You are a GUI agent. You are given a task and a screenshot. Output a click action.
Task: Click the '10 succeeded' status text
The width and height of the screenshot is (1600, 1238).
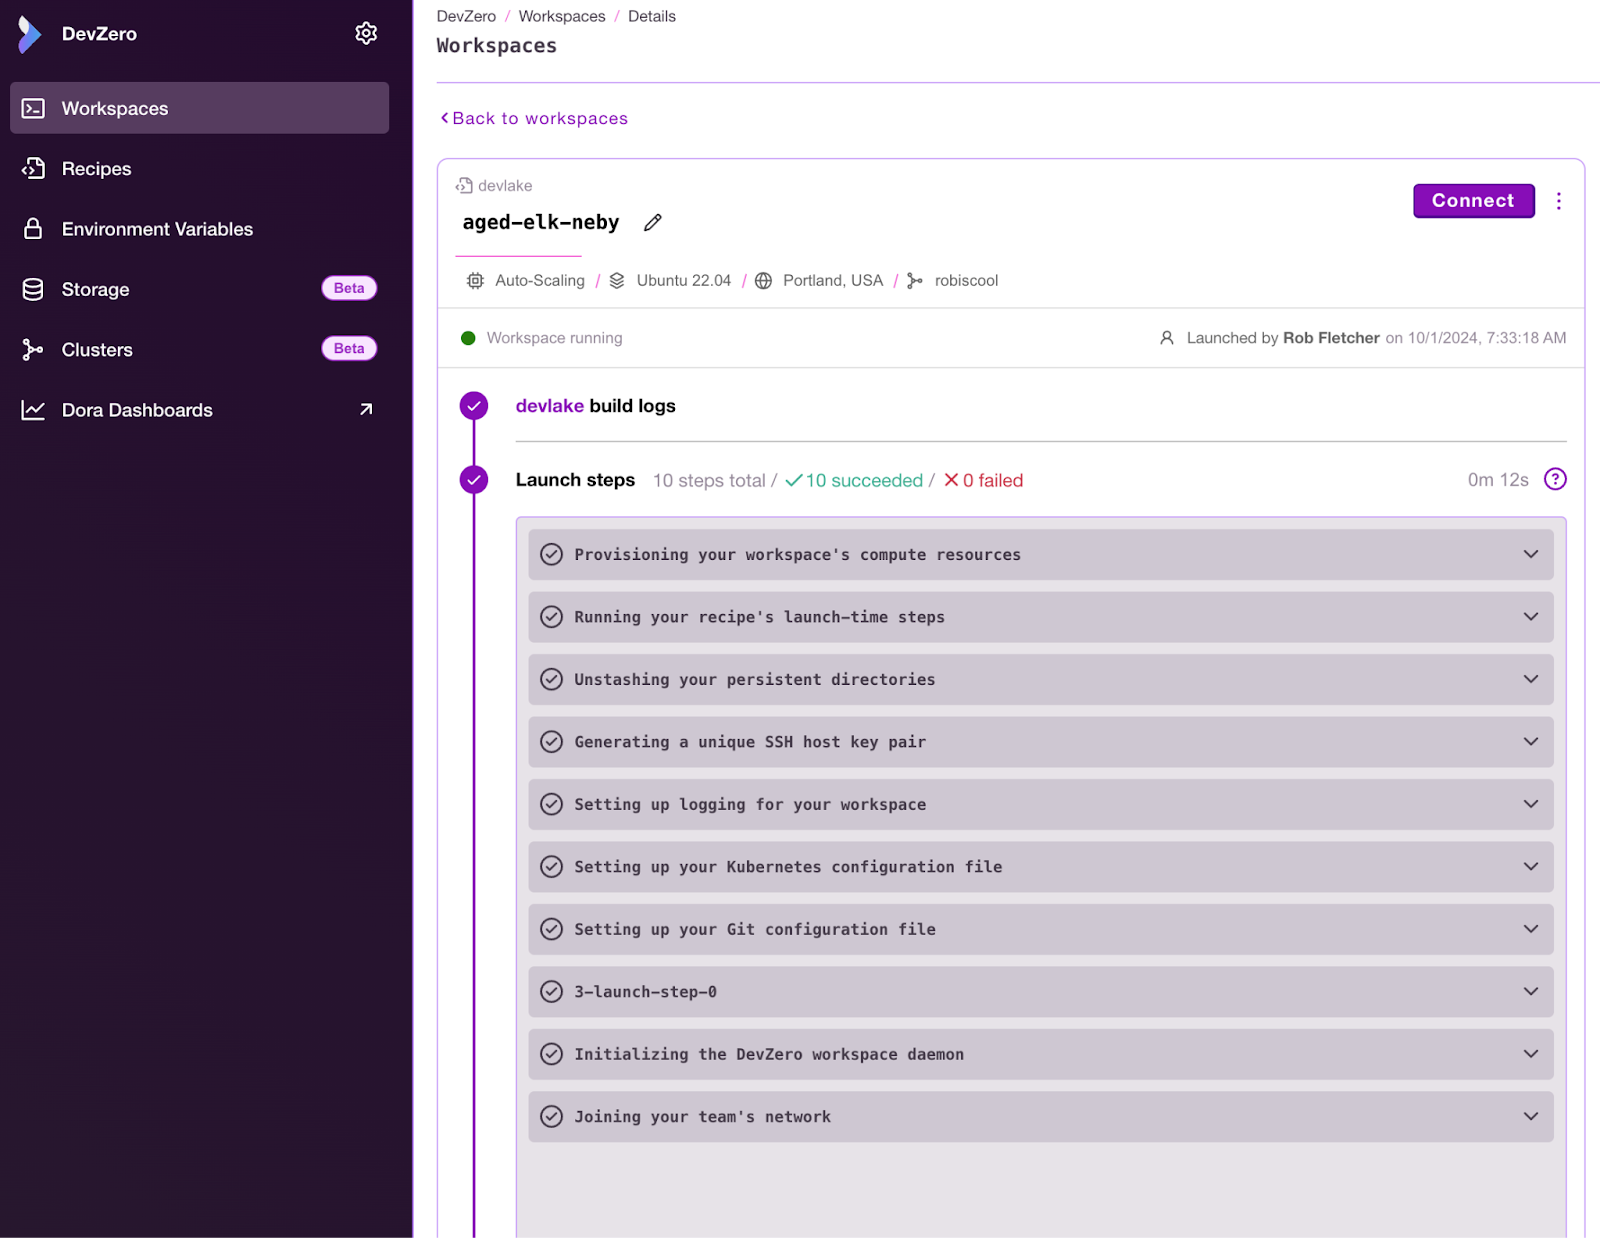point(864,480)
